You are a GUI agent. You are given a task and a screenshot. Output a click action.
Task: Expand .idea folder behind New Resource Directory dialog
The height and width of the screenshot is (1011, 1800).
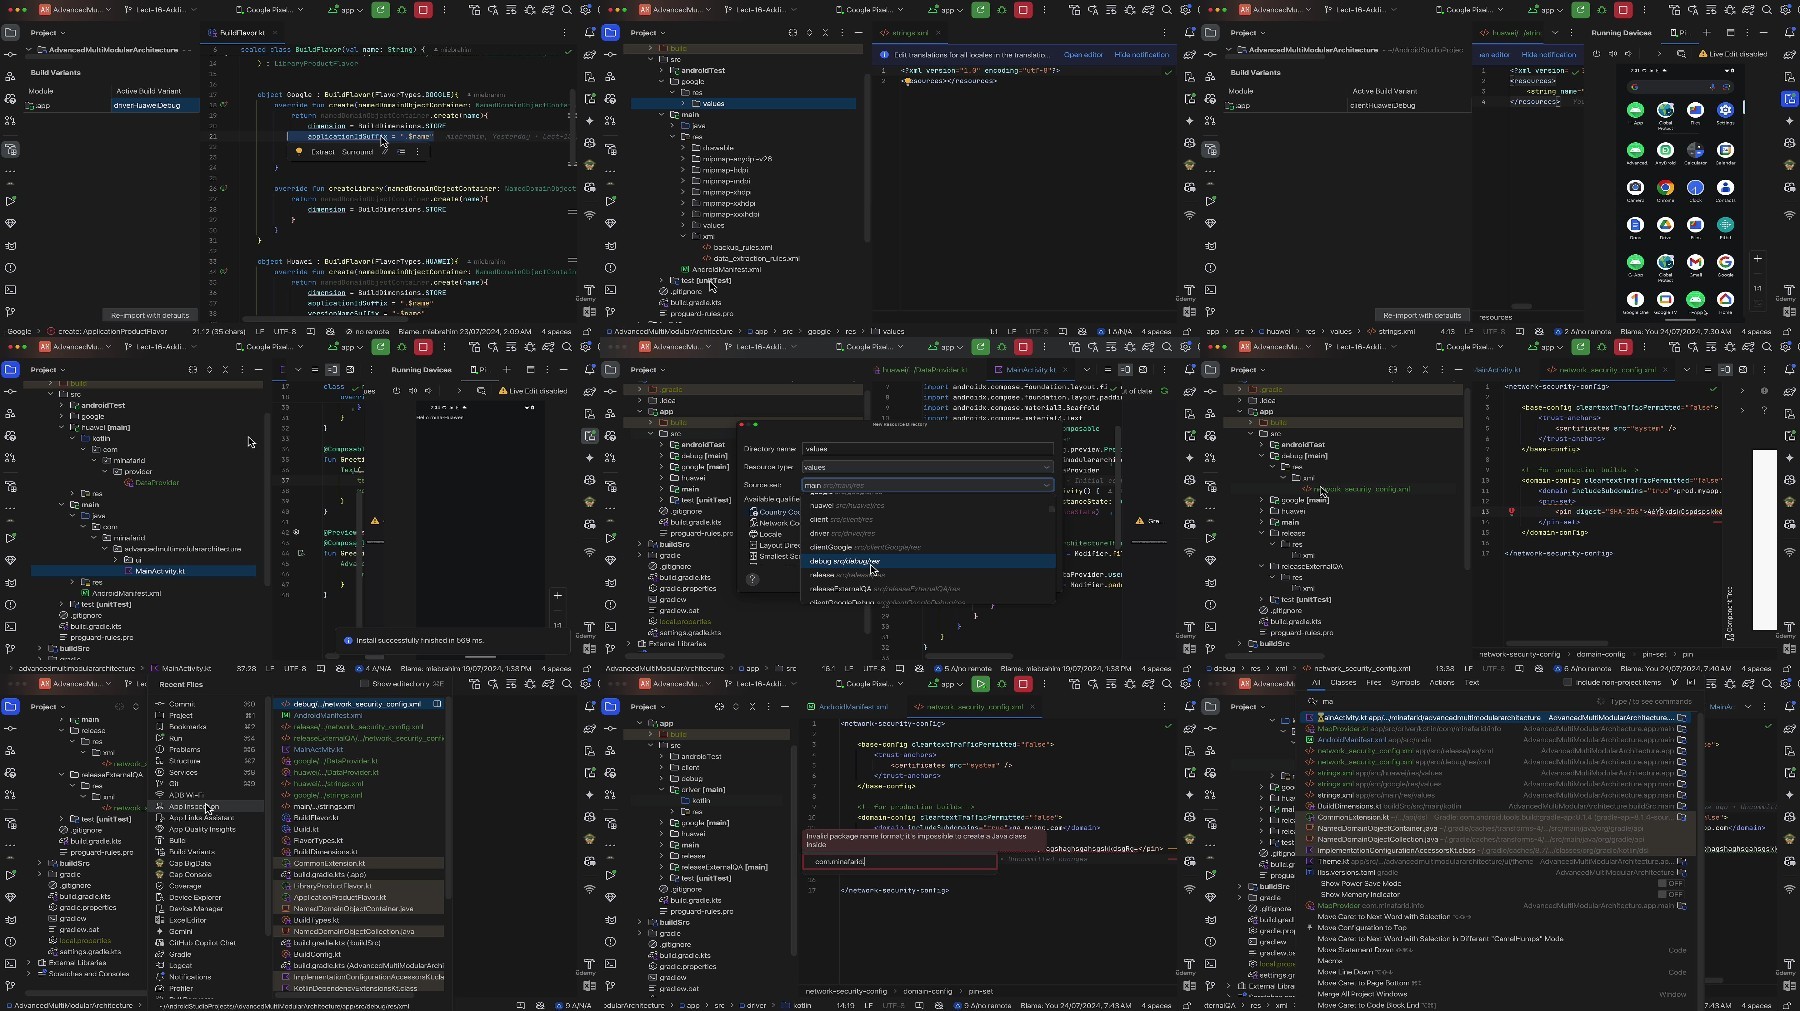(x=640, y=400)
